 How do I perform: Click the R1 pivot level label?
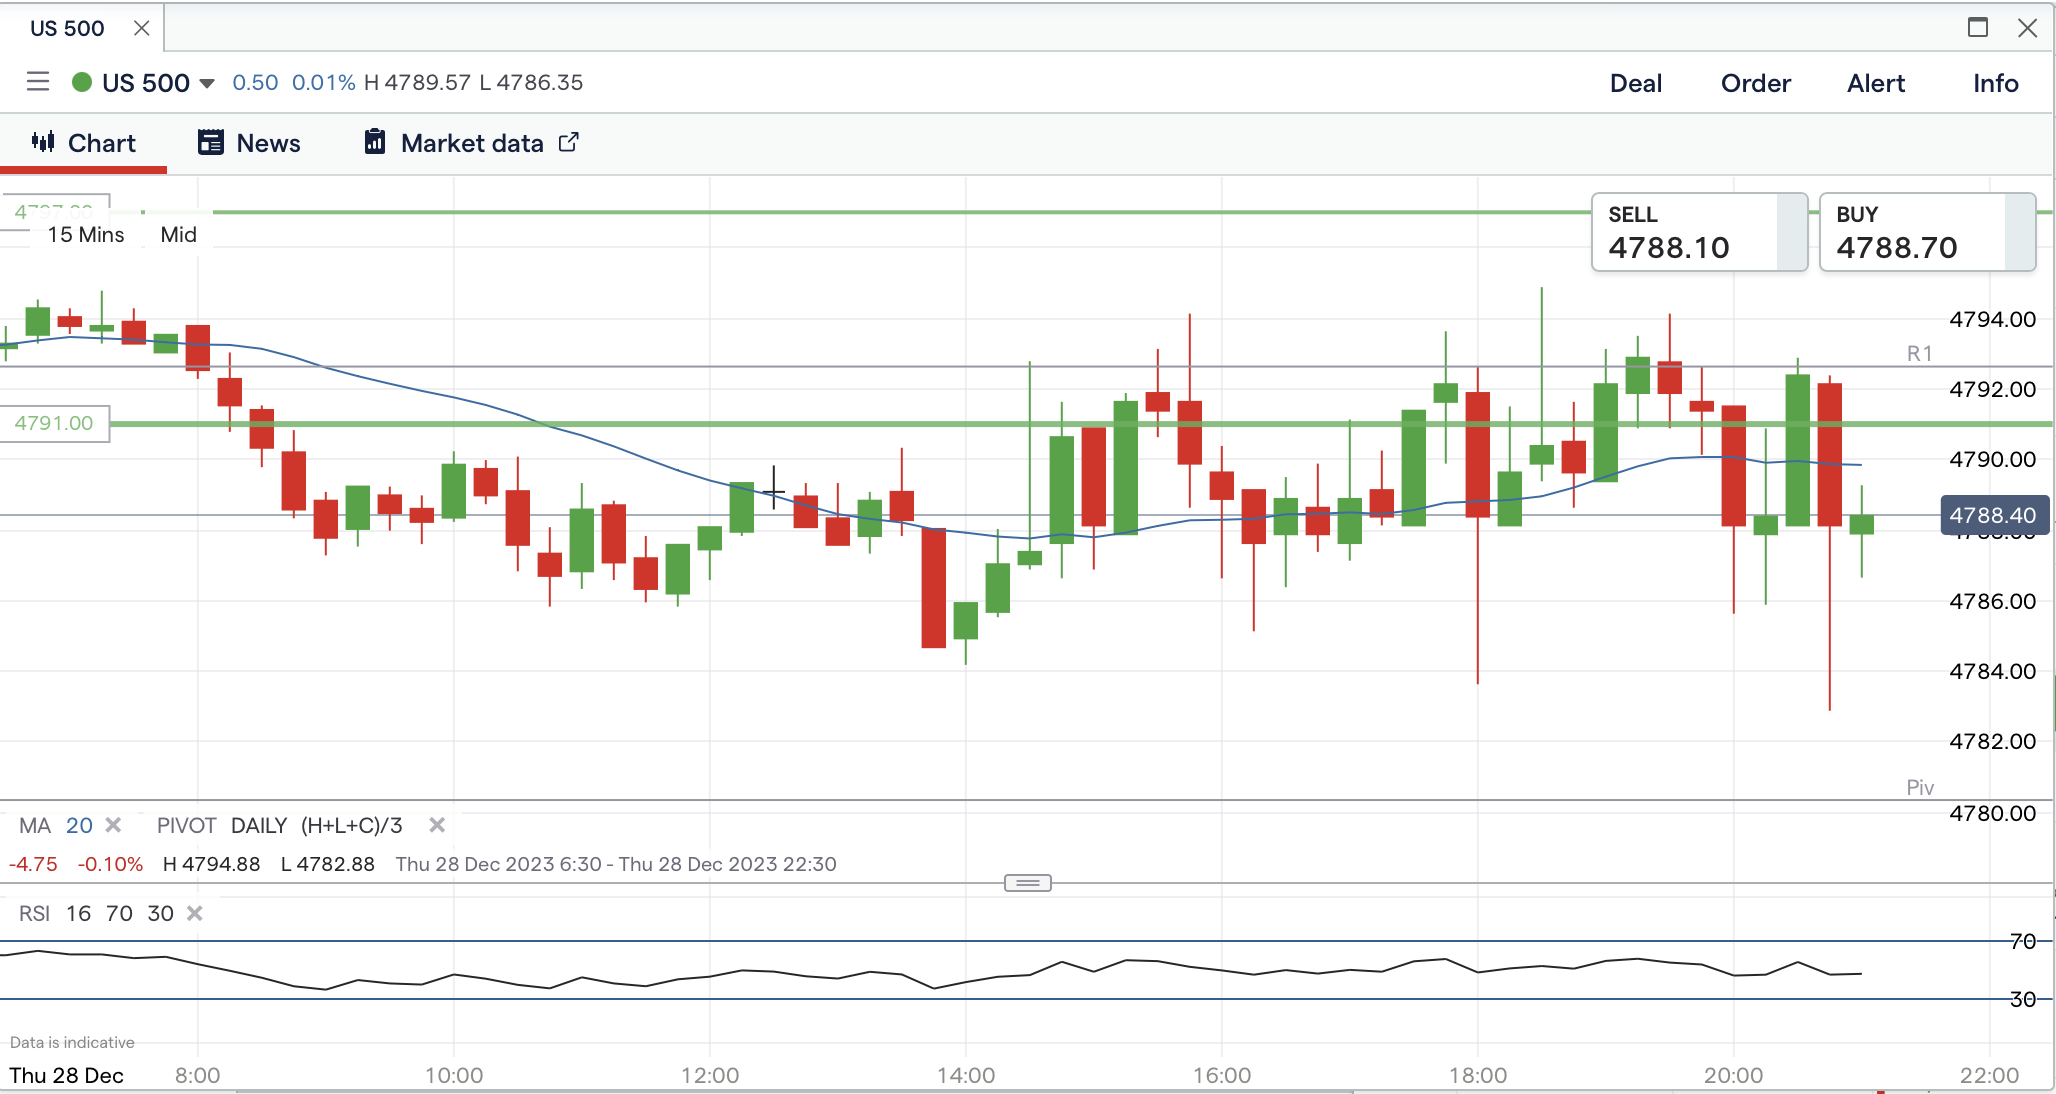click(1920, 353)
